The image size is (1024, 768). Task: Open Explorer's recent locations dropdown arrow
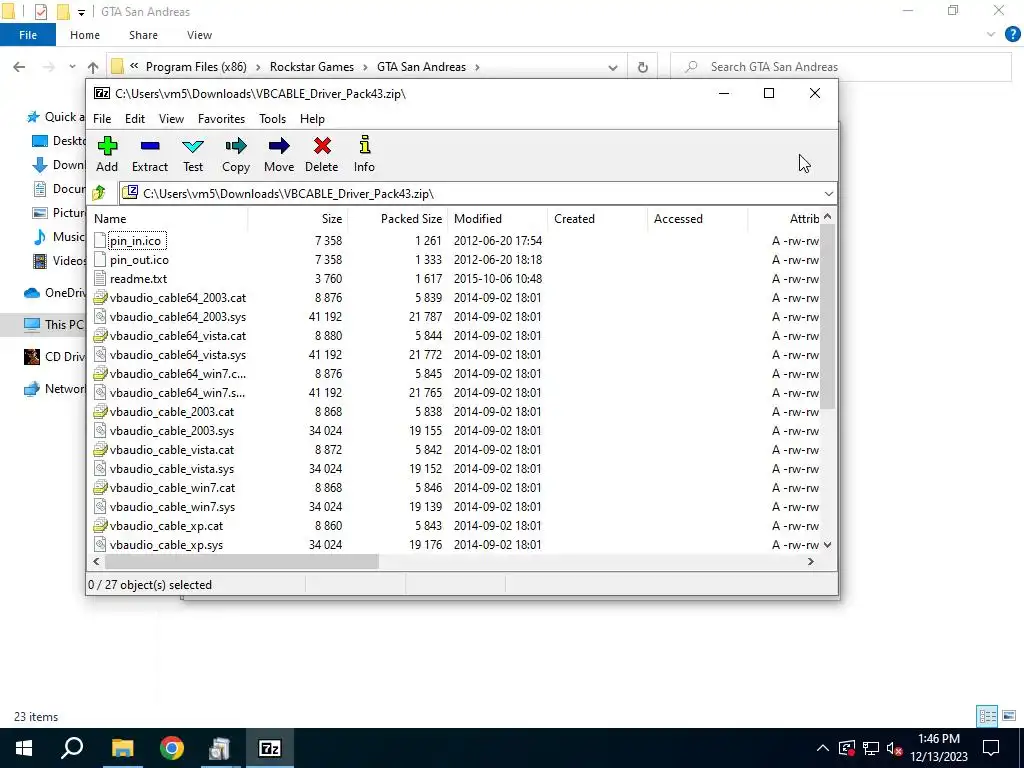click(x=72, y=67)
